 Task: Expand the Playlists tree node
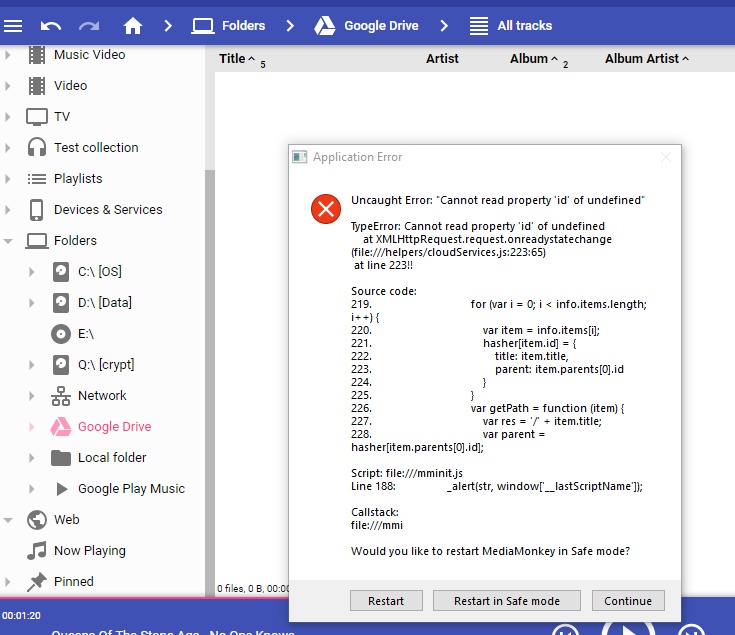tap(8, 179)
